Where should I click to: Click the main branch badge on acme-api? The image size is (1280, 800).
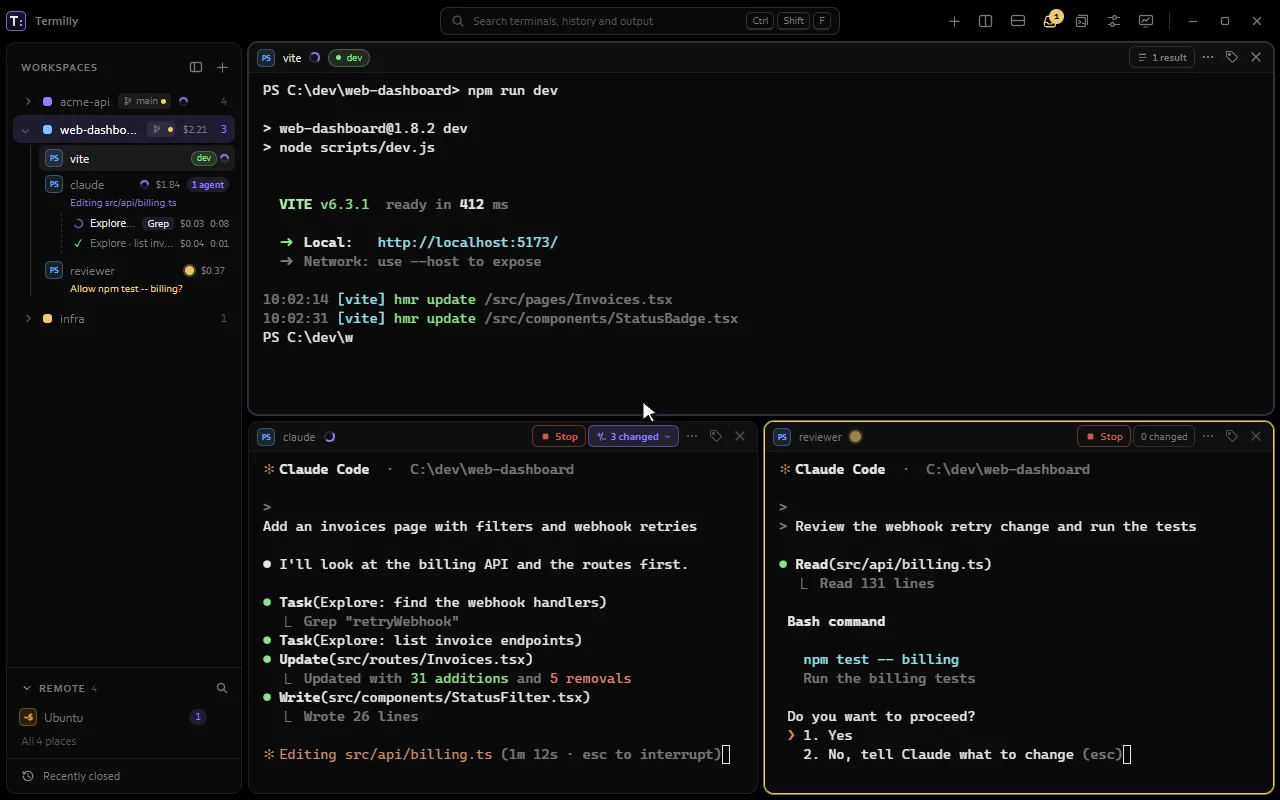[x=143, y=101]
